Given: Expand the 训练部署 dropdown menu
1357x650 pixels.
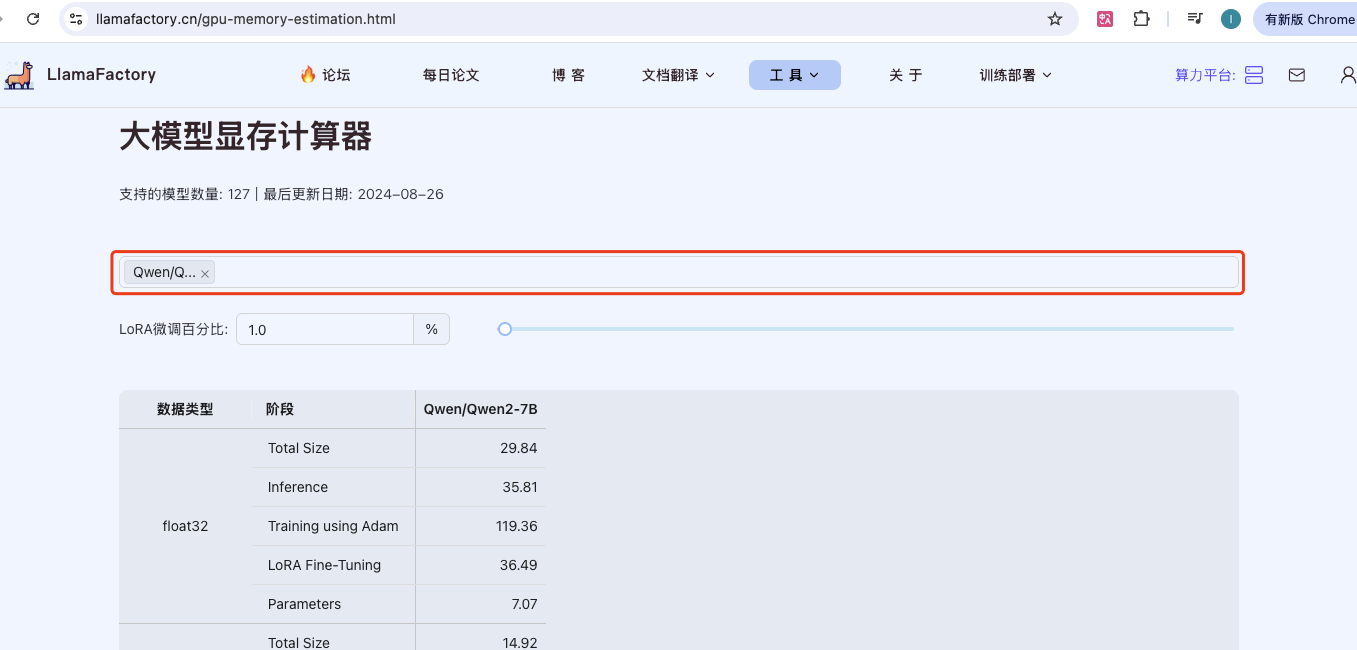Looking at the screenshot, I should 1016,75.
